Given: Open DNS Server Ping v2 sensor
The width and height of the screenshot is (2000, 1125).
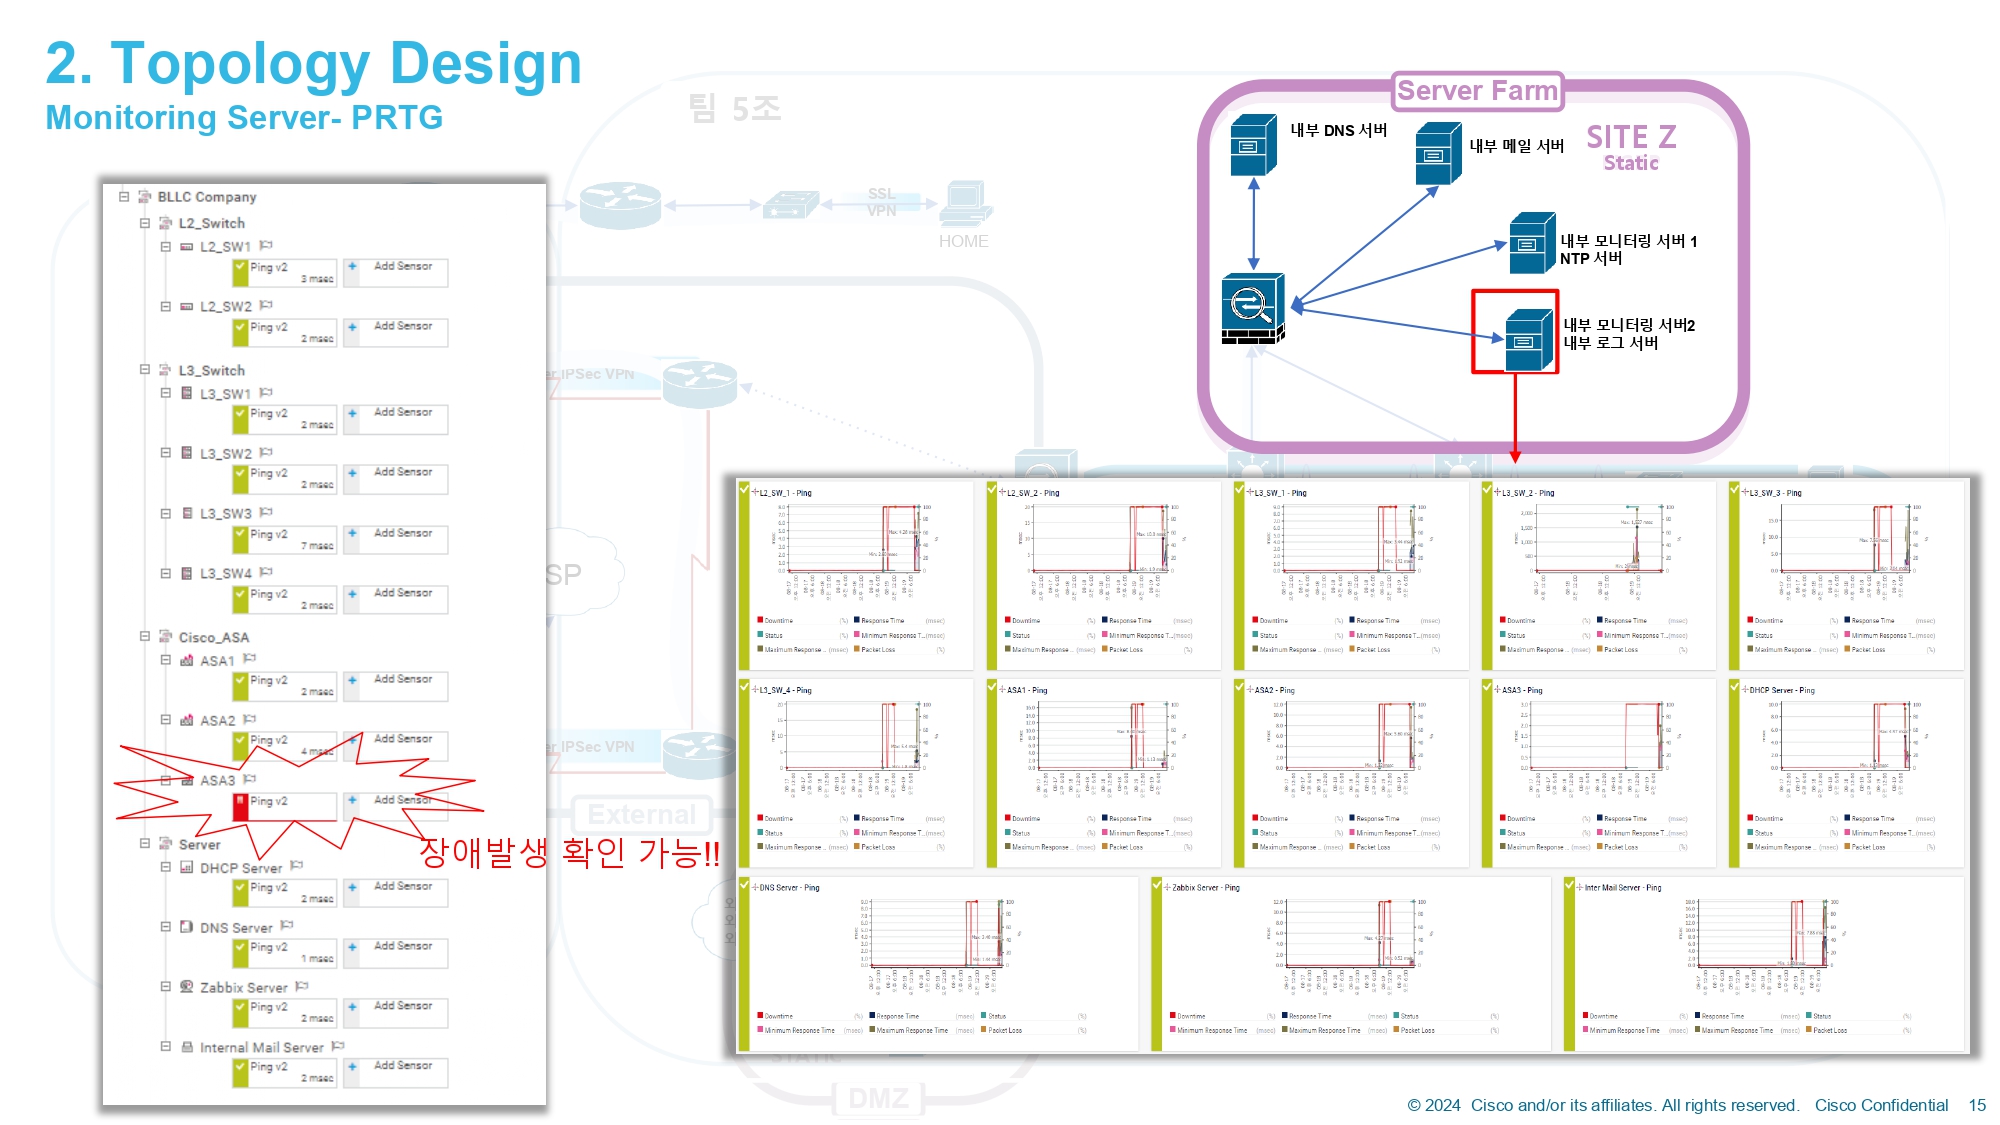Looking at the screenshot, I should click(285, 952).
